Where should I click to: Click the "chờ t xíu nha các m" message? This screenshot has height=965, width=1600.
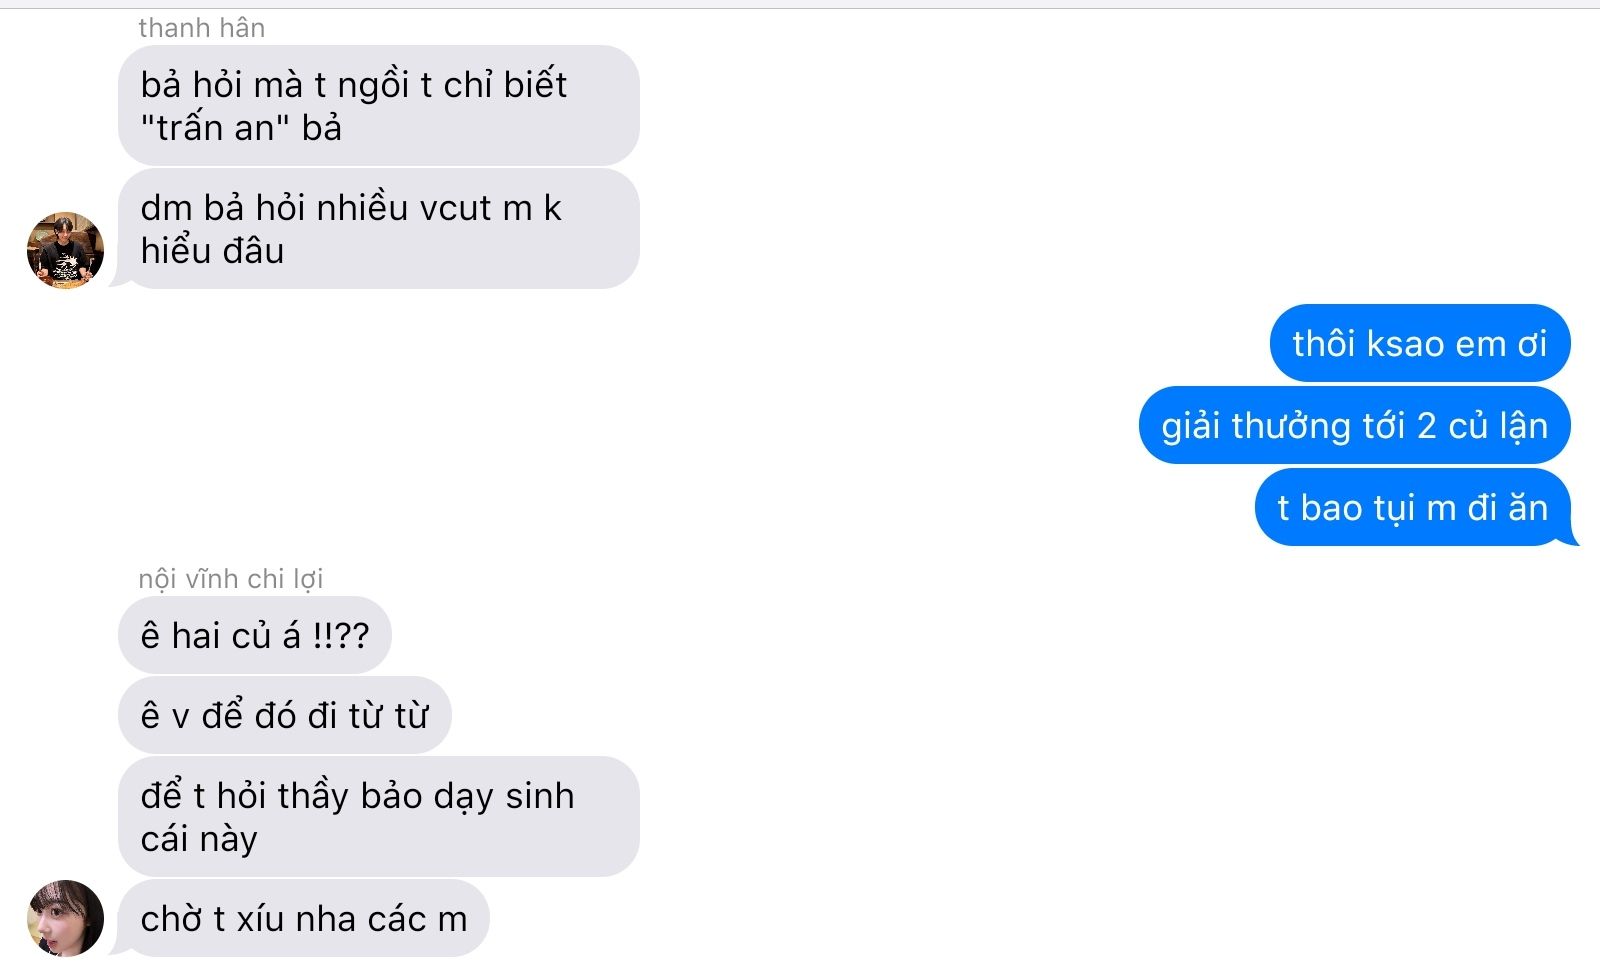[304, 918]
